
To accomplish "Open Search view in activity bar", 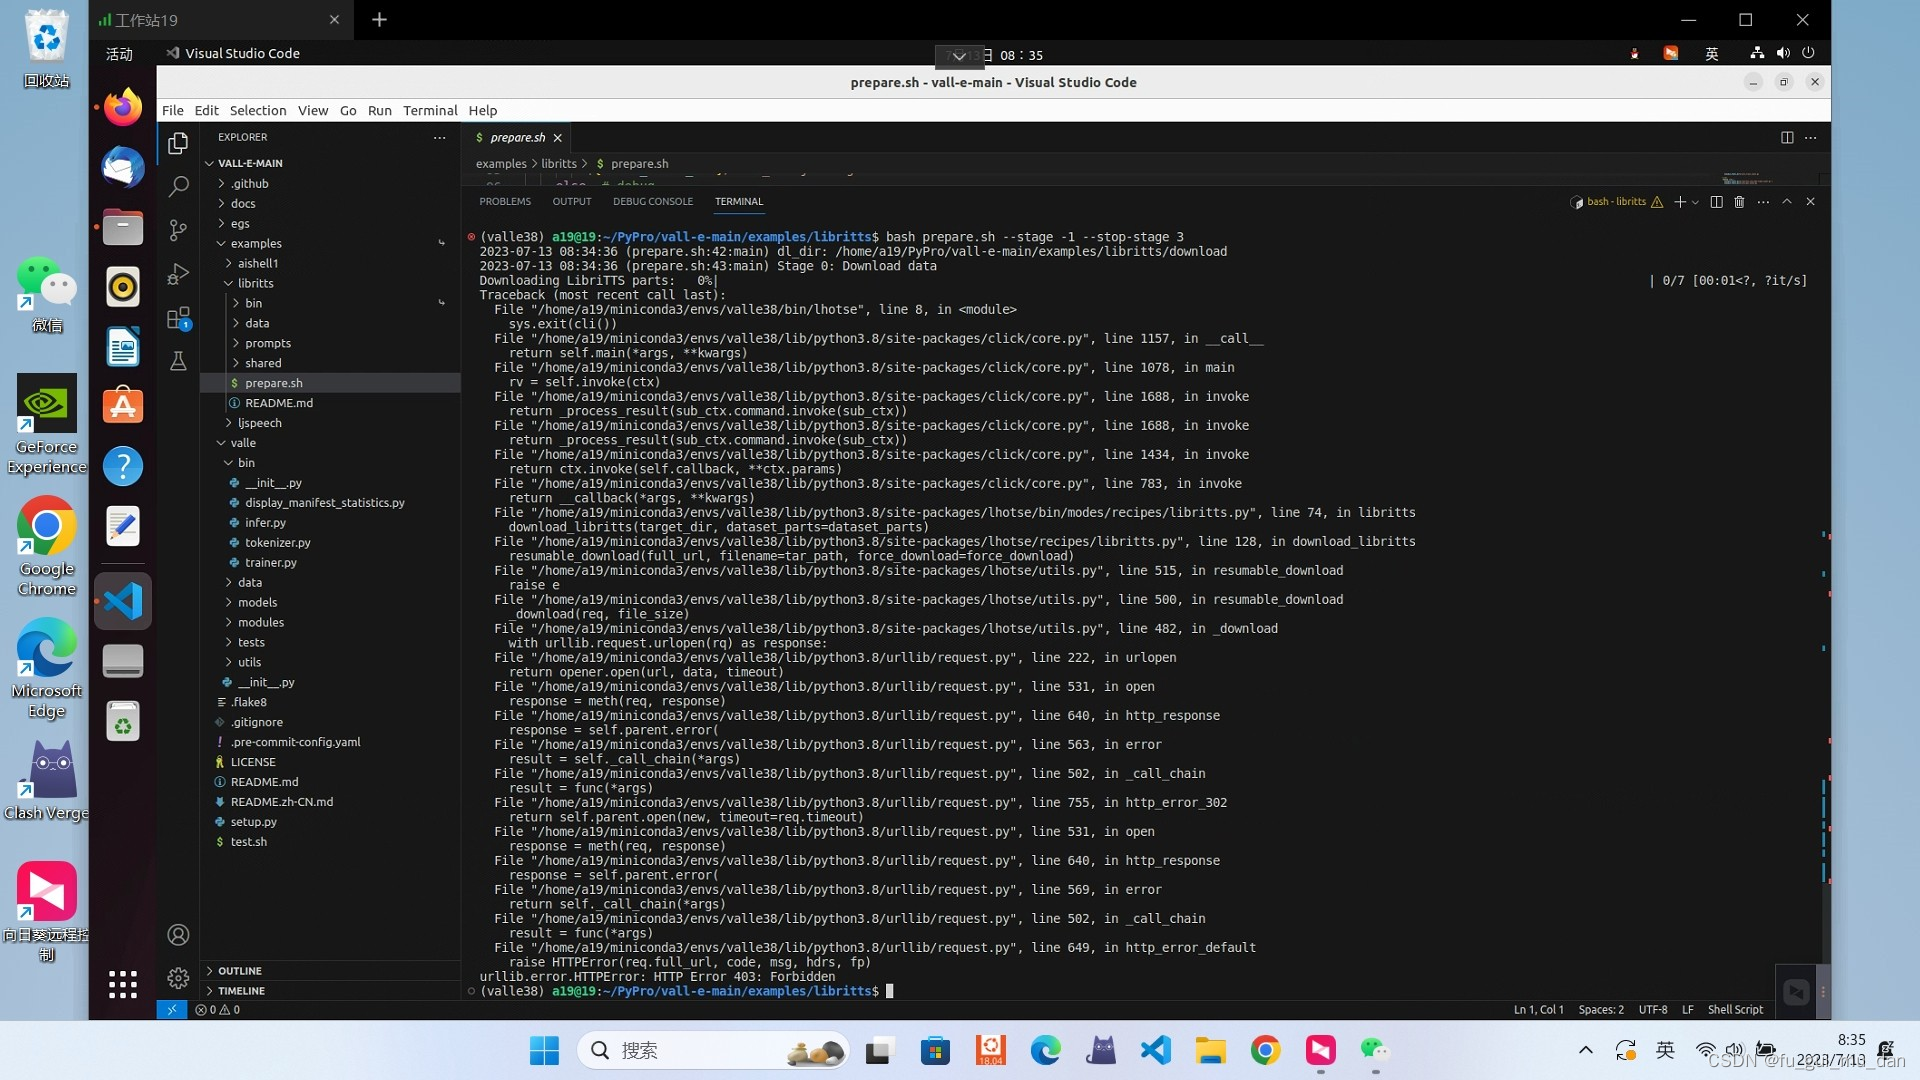I will tap(178, 187).
